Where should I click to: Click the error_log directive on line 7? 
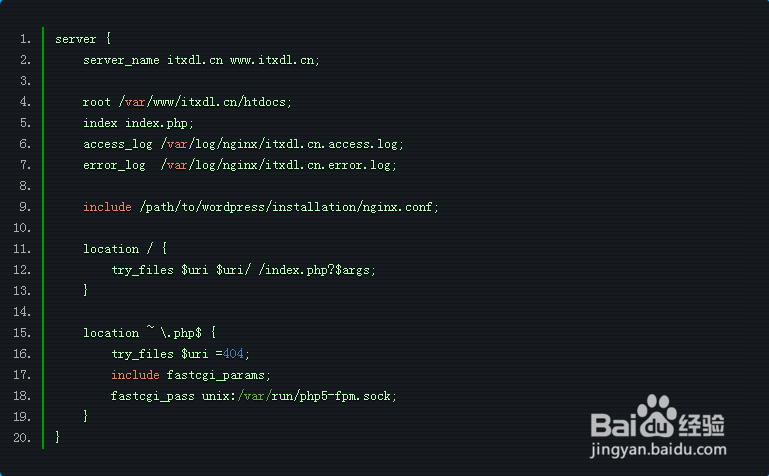114,165
